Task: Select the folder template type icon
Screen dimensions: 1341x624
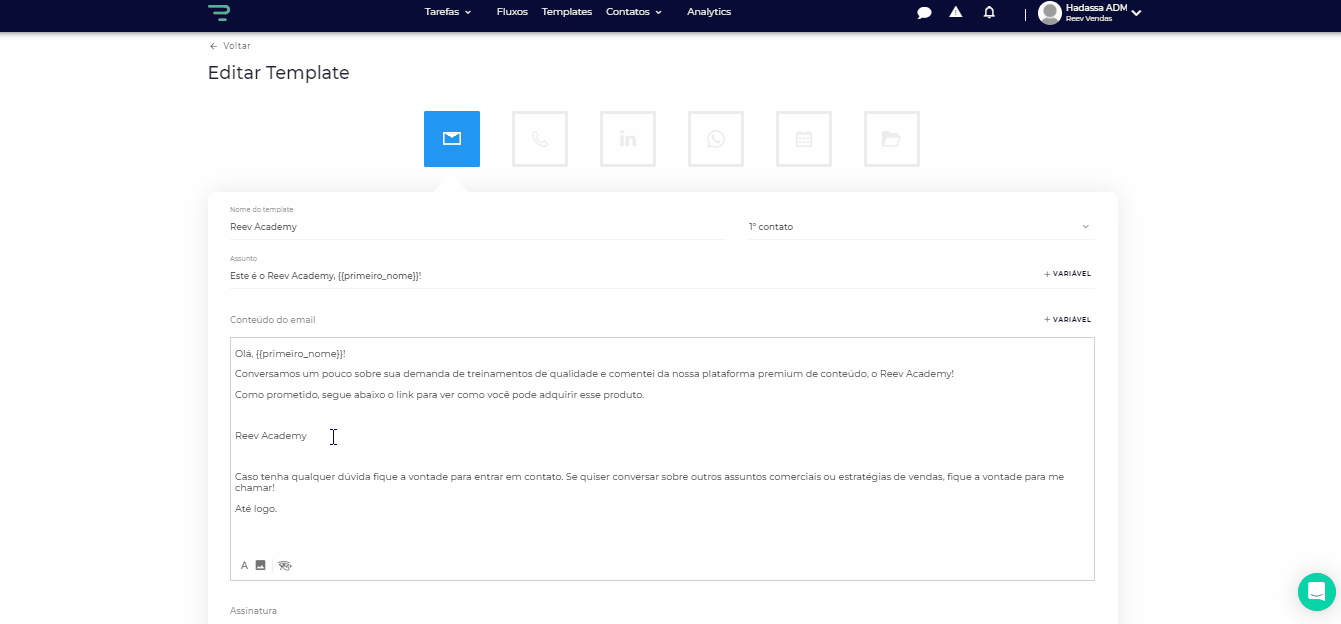Action: click(892, 139)
